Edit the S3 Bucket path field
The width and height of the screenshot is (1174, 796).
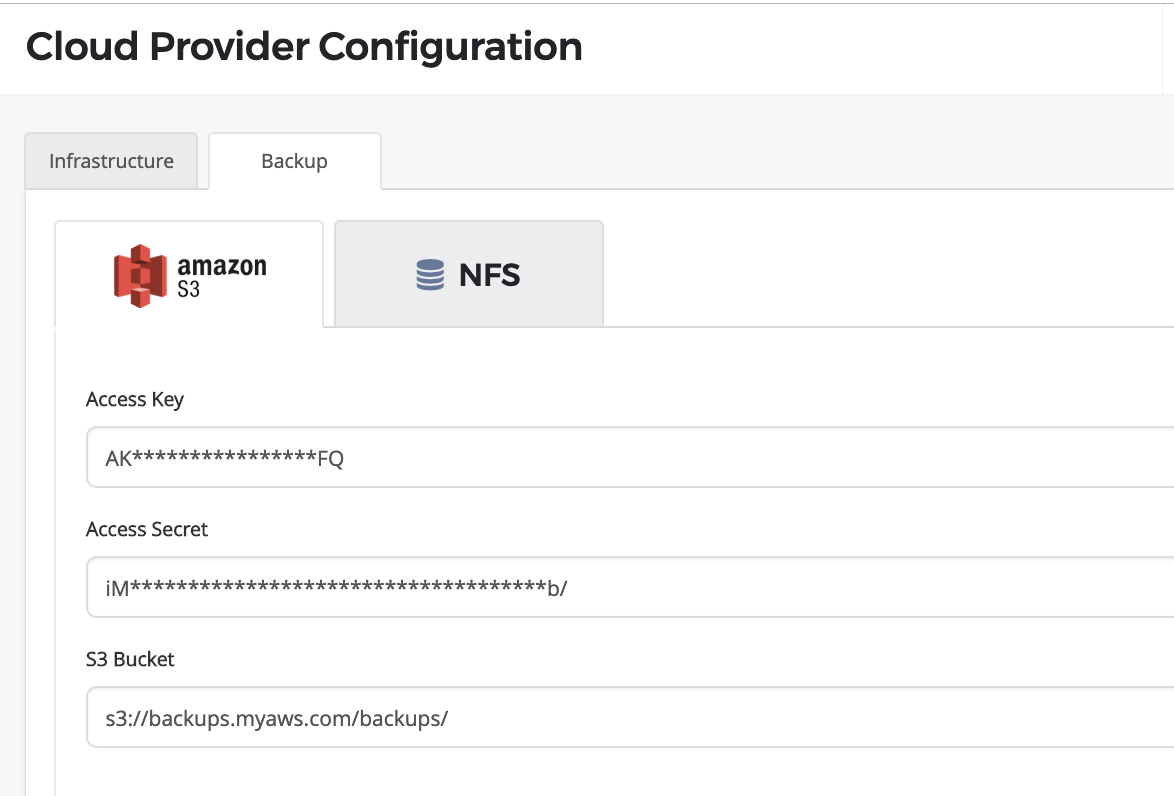pos(630,717)
